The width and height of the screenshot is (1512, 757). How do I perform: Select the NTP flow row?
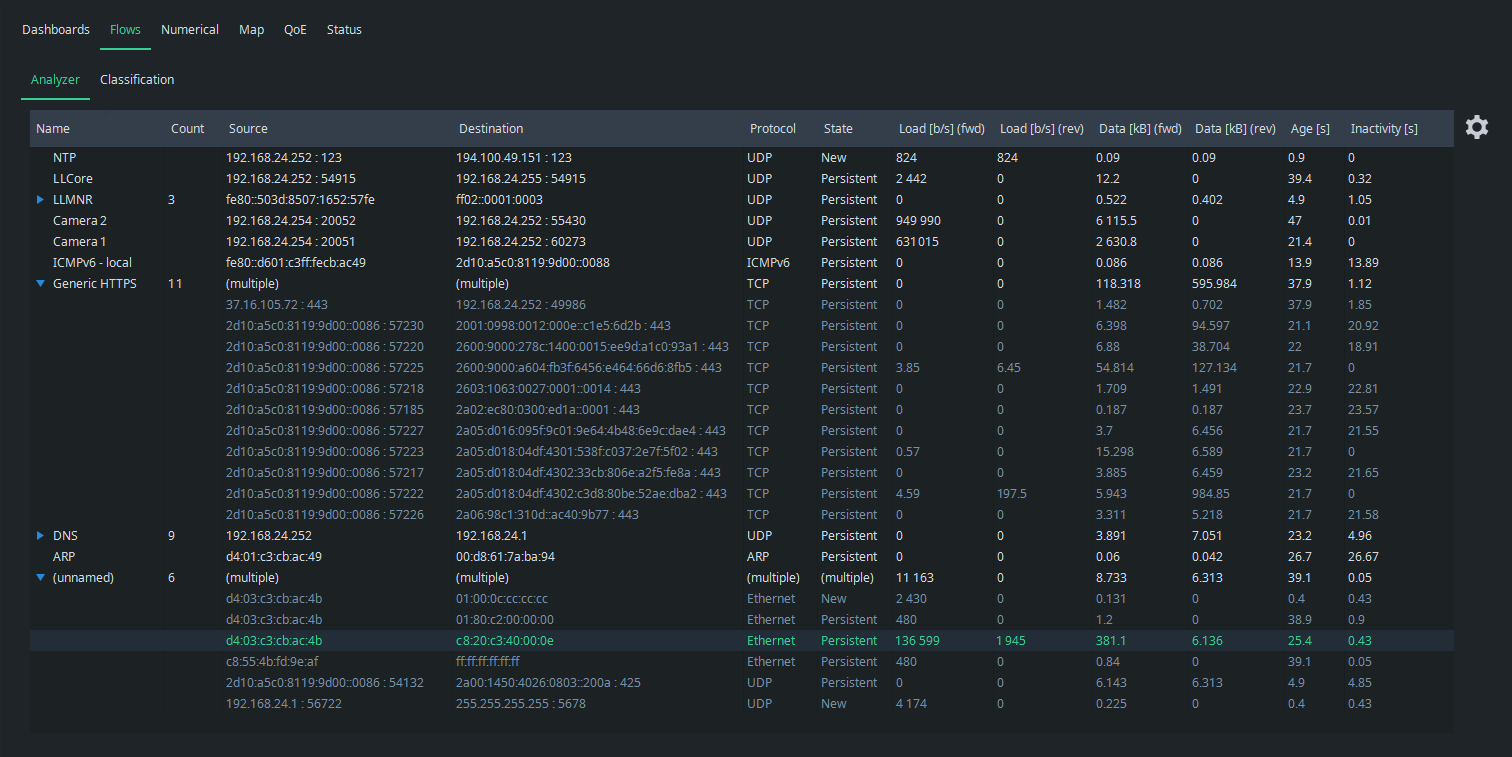(65, 158)
